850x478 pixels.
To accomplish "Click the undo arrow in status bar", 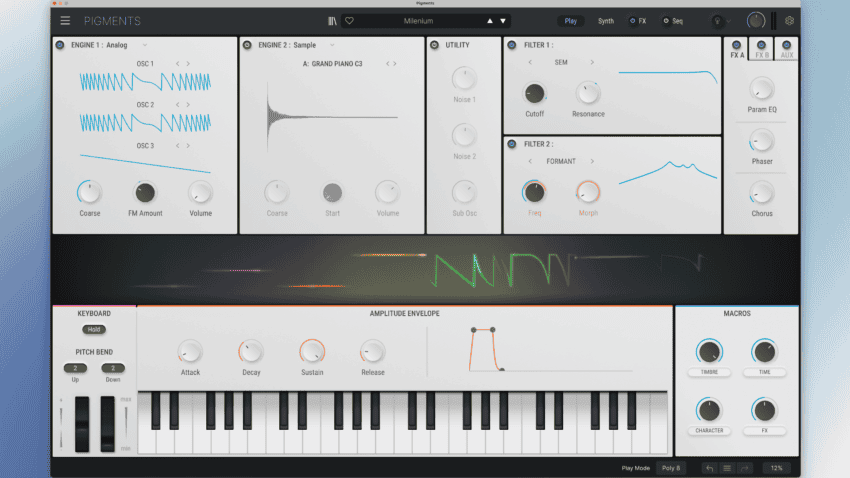I will point(710,468).
